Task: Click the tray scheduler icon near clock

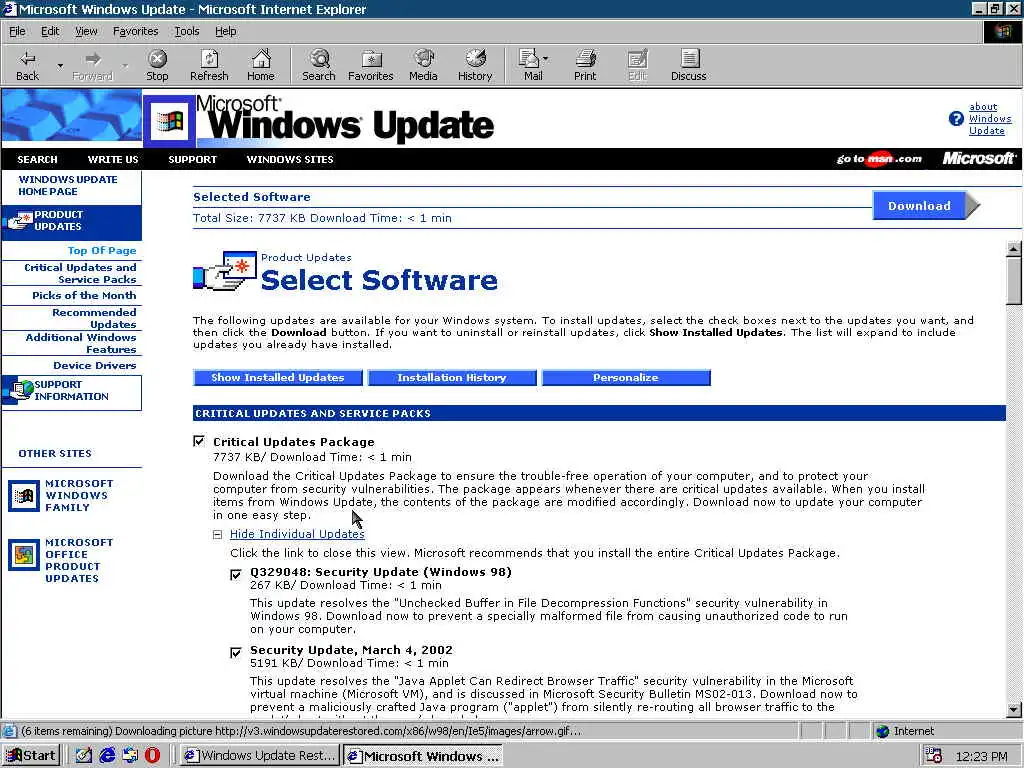Action: click(x=933, y=756)
